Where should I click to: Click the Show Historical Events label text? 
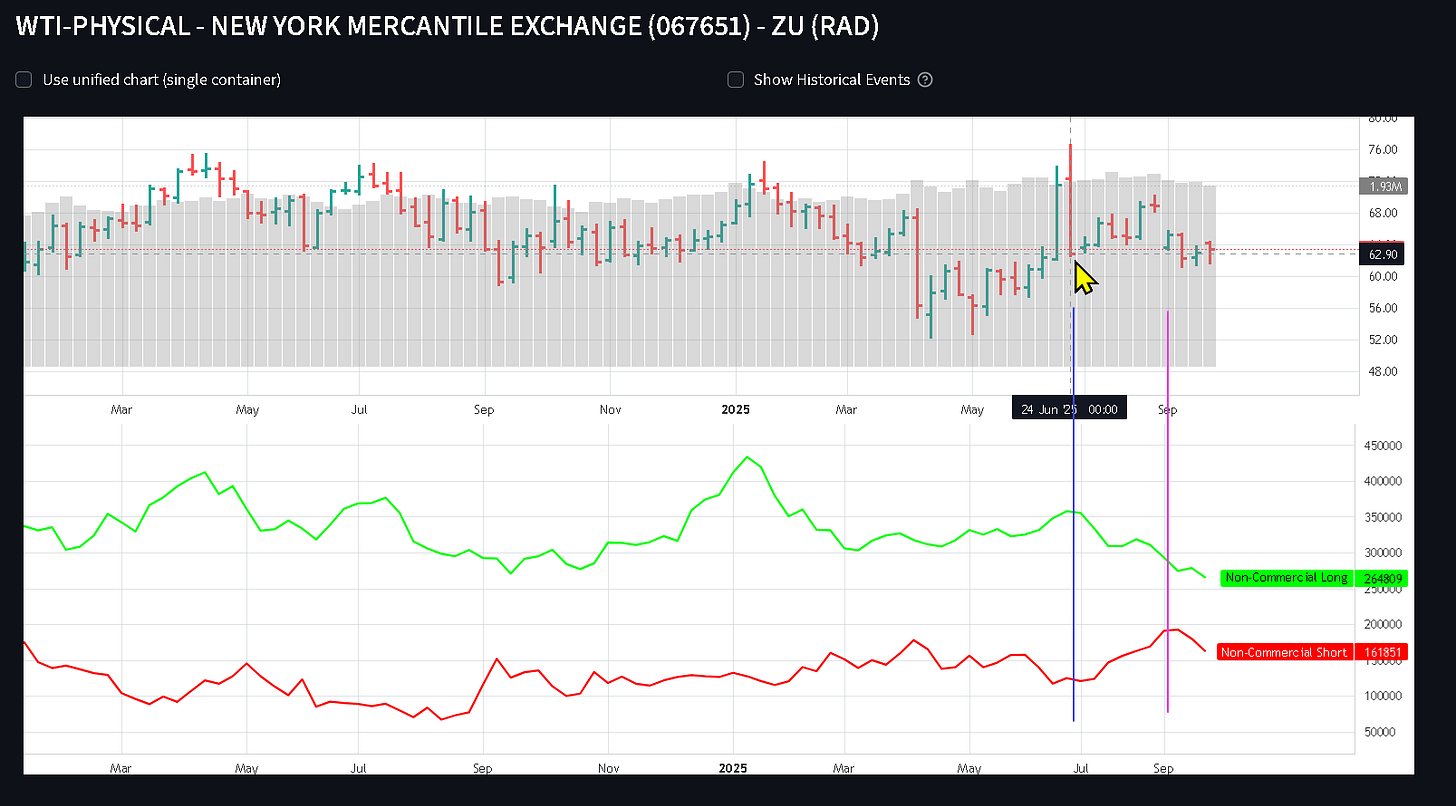[832, 80]
